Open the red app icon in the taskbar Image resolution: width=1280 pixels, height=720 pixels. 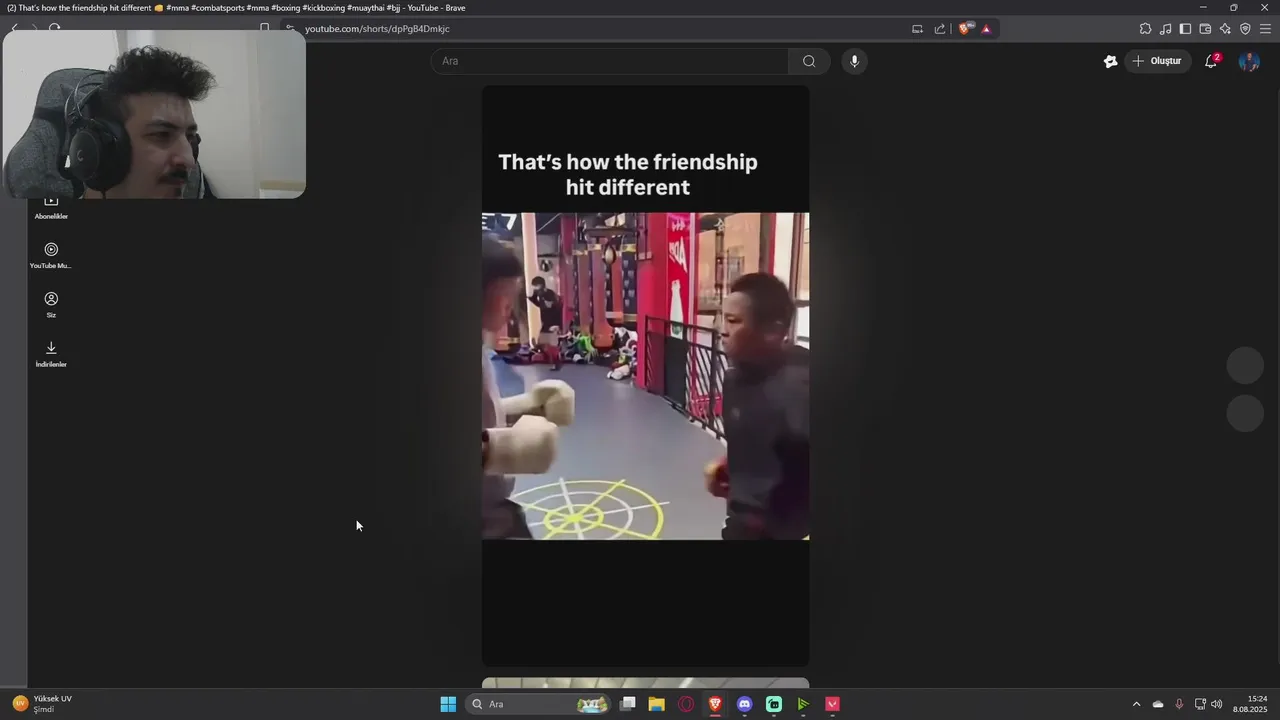coord(832,704)
